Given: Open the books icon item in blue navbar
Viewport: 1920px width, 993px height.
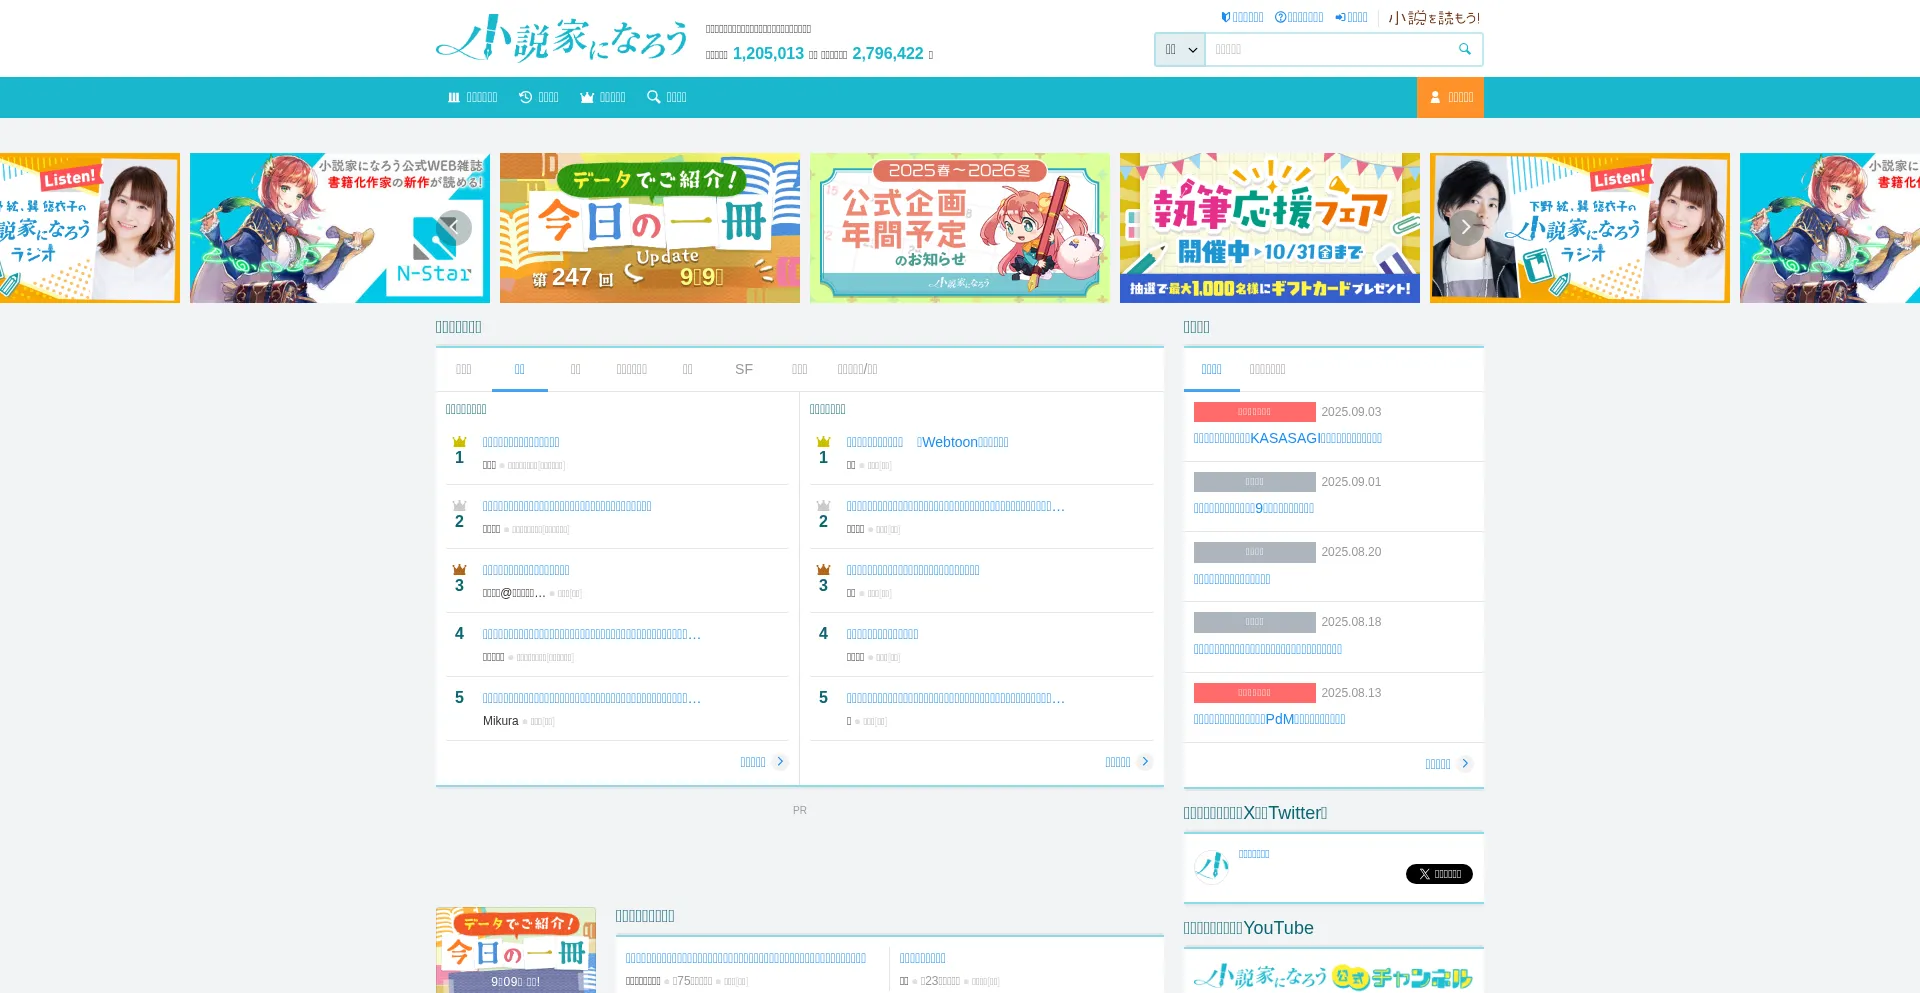Looking at the screenshot, I should click(472, 97).
